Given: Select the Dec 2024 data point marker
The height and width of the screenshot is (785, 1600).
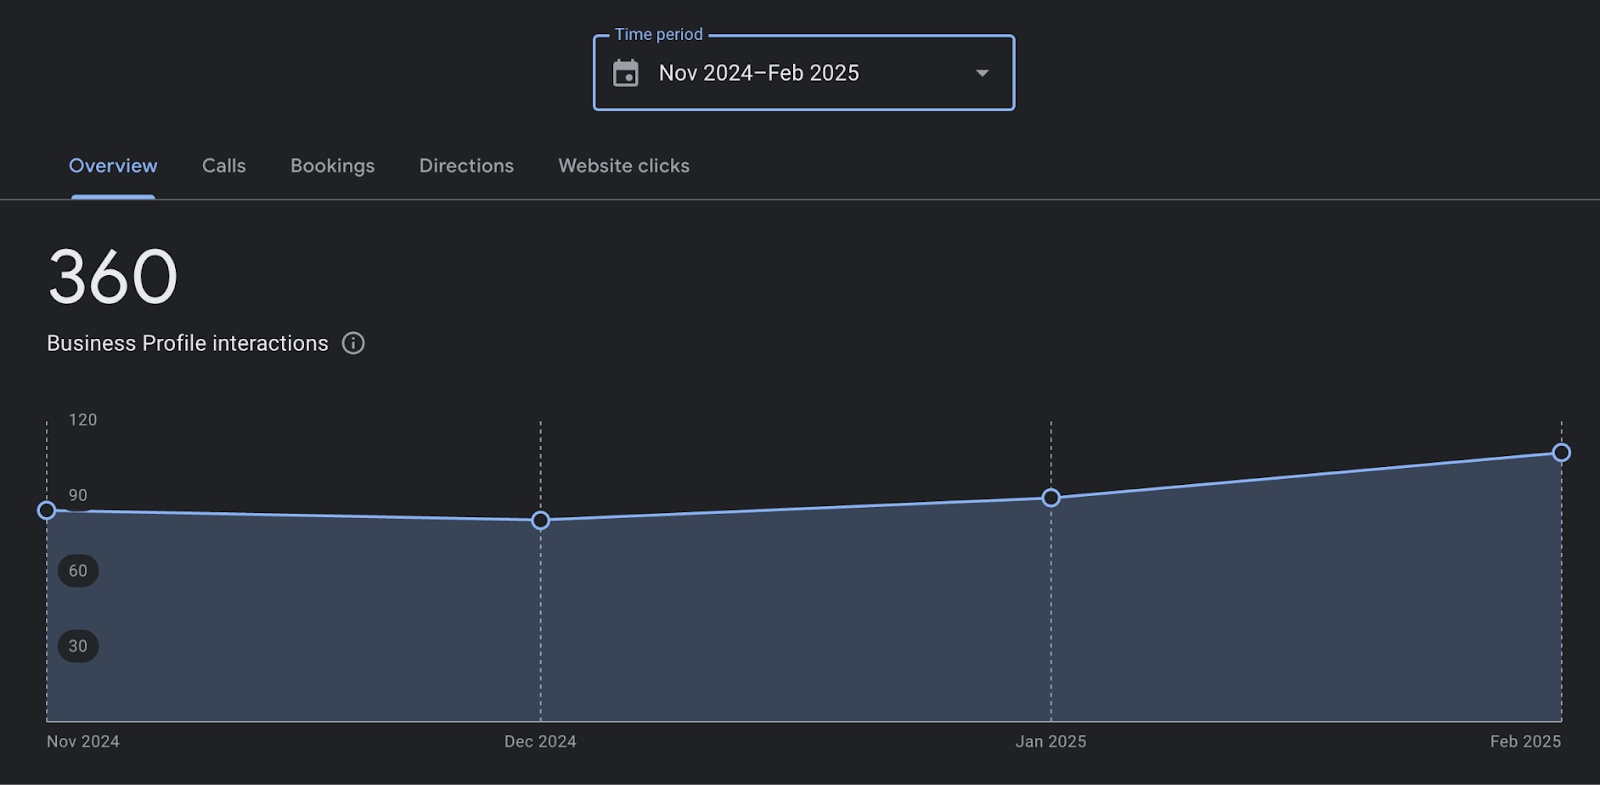Looking at the screenshot, I should pyautogui.click(x=541, y=520).
